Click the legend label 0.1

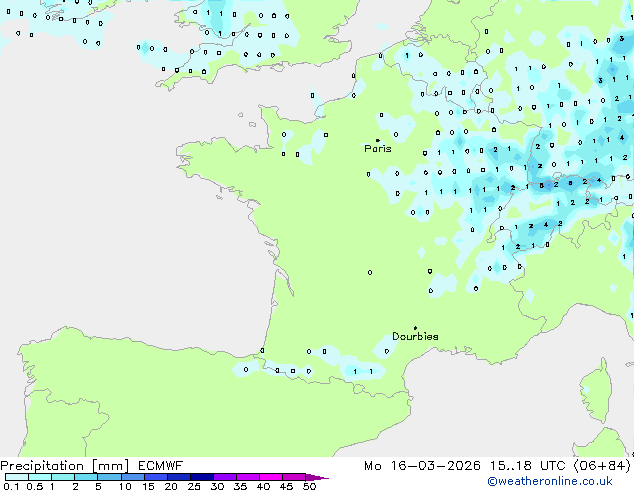(x=11, y=486)
